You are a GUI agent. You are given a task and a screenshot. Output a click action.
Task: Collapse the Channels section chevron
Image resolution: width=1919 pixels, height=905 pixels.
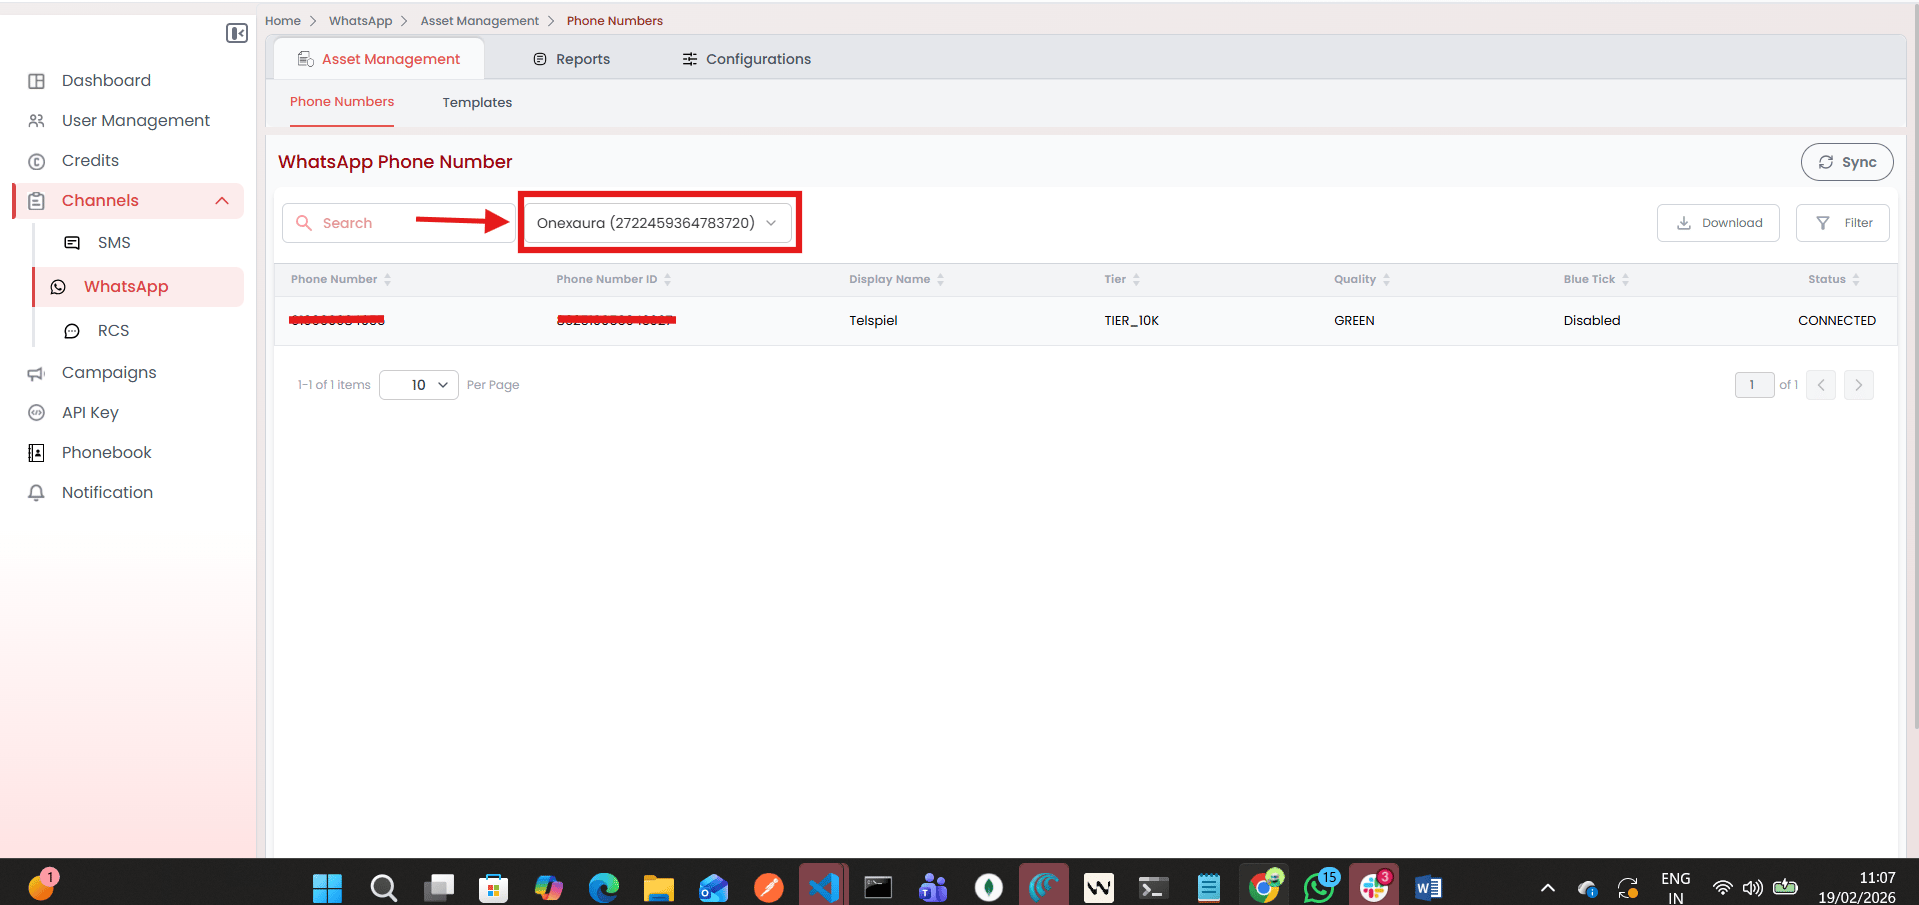[x=222, y=201]
